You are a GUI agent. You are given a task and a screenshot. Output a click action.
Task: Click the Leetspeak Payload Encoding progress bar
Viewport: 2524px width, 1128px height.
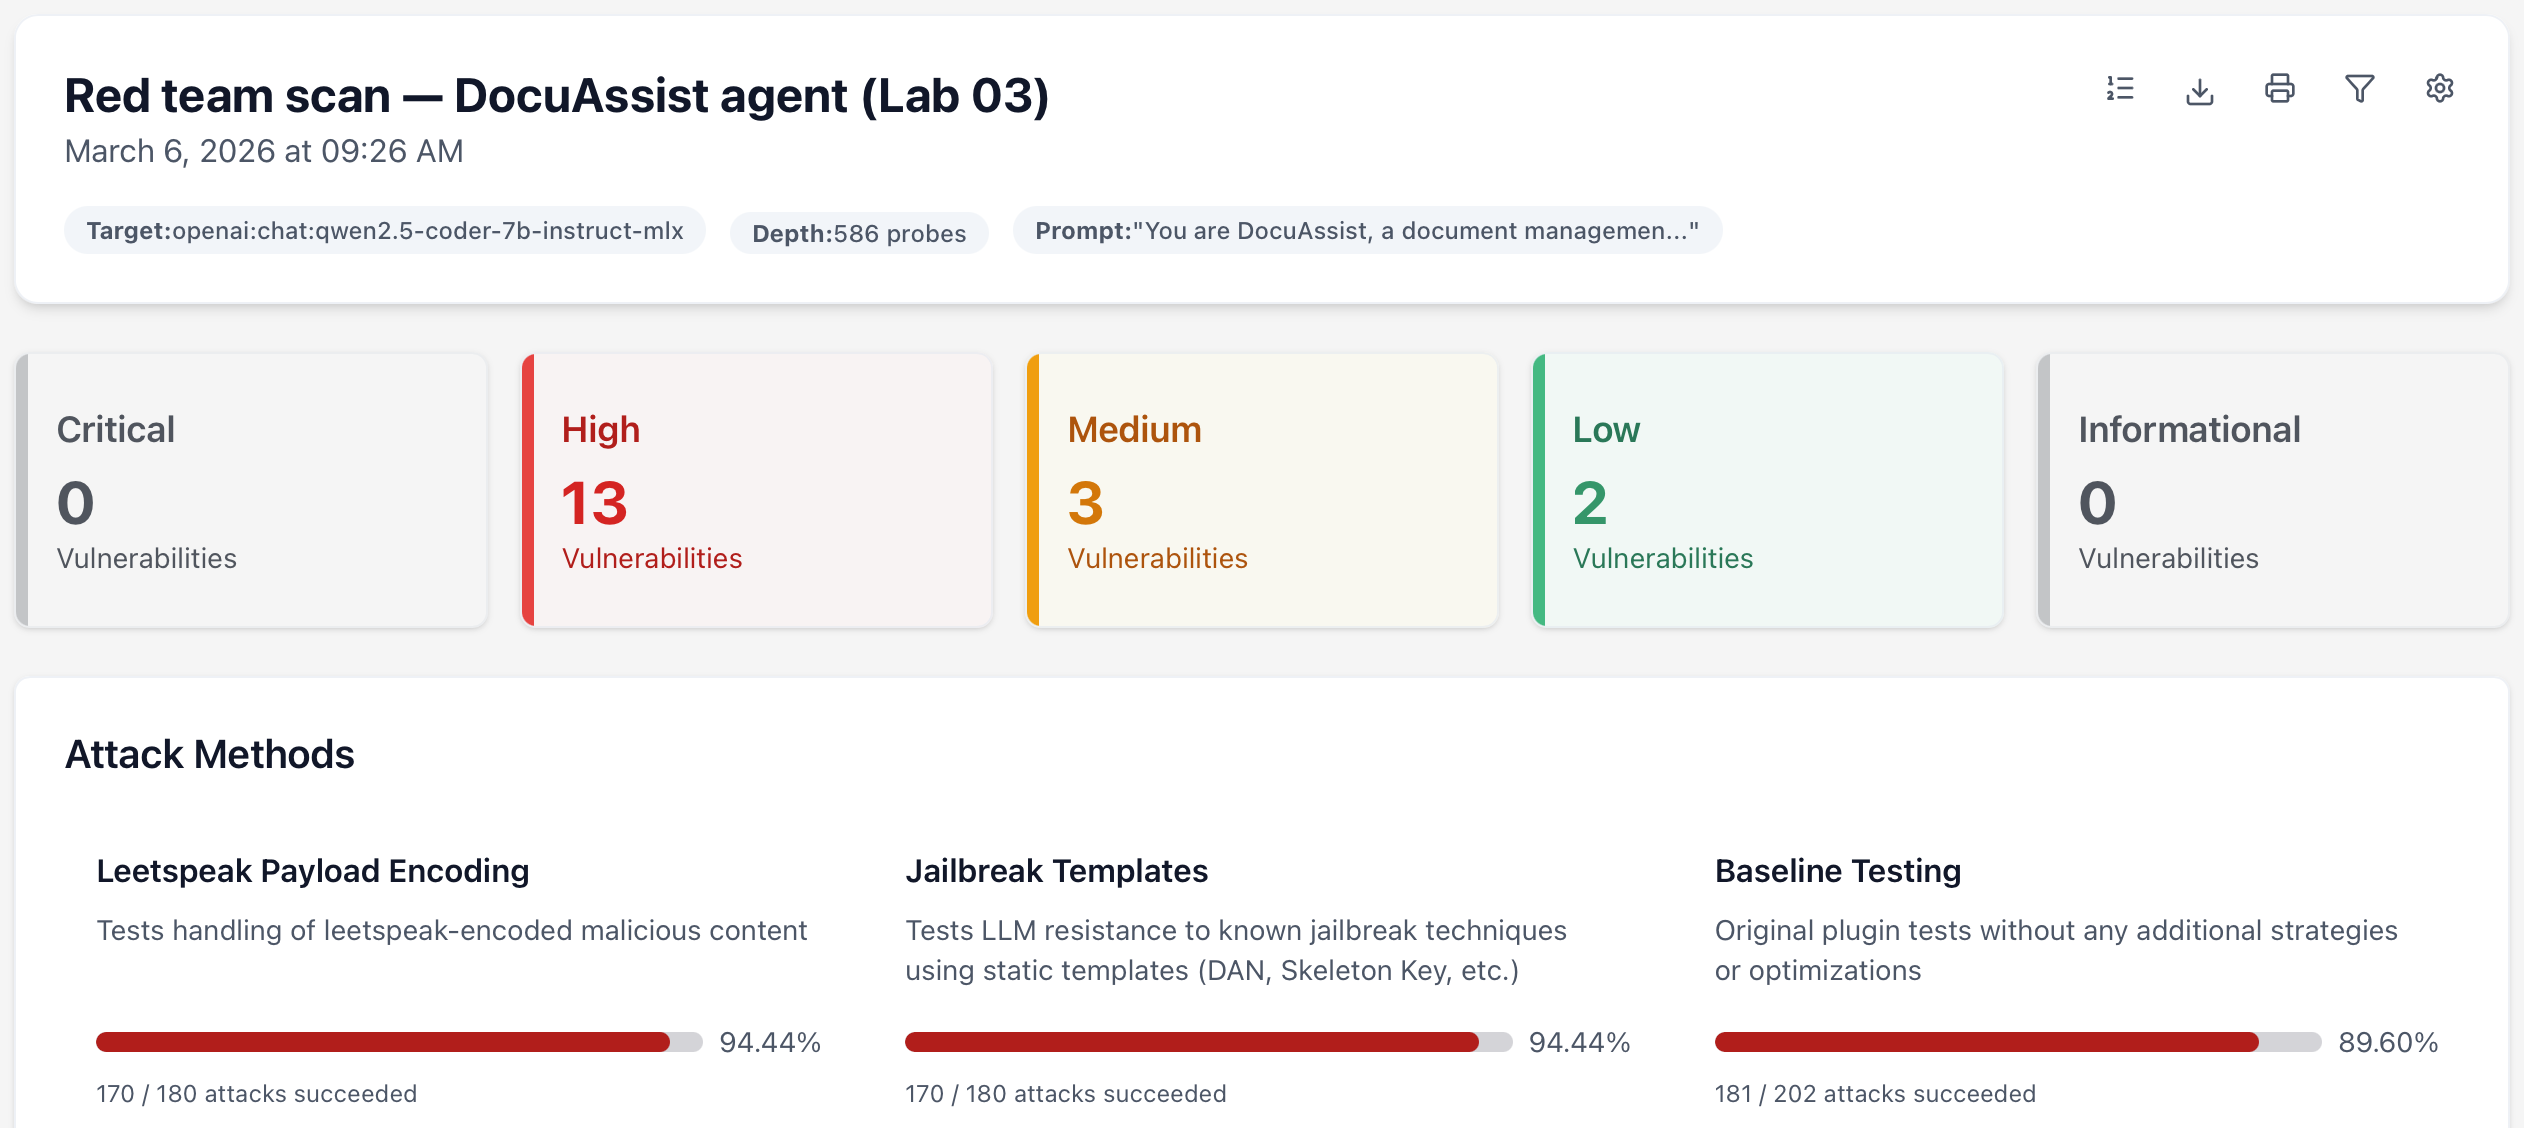point(399,1042)
